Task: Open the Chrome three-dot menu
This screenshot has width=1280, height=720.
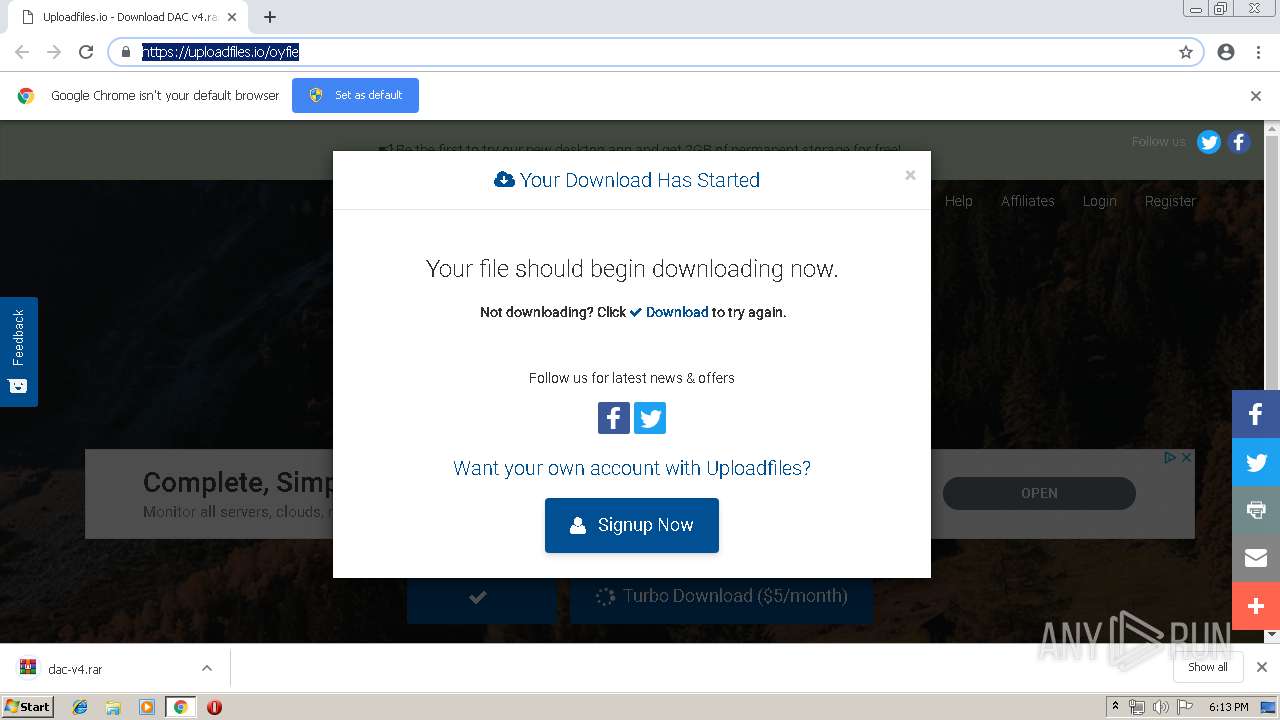Action: coord(1258,52)
